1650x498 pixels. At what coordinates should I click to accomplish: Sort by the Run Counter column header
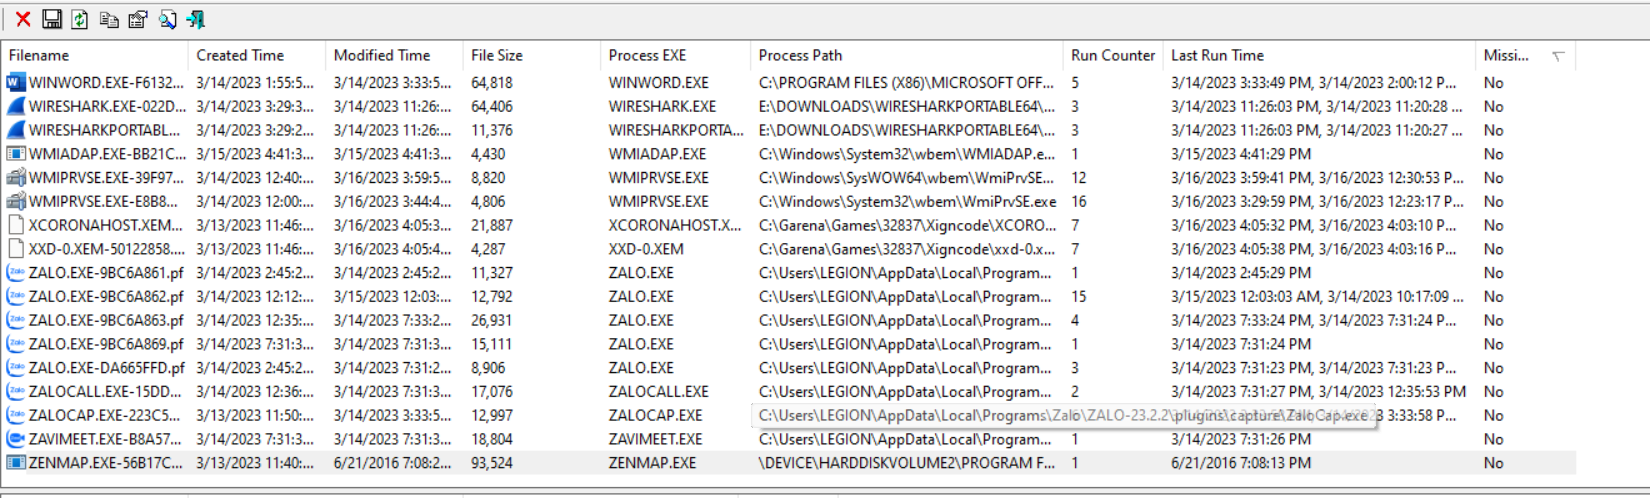tap(1113, 56)
